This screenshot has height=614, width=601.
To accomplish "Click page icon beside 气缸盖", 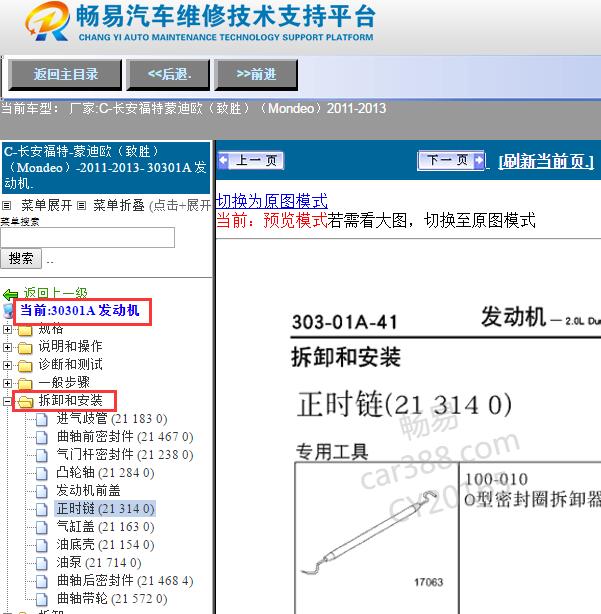I will (42, 527).
